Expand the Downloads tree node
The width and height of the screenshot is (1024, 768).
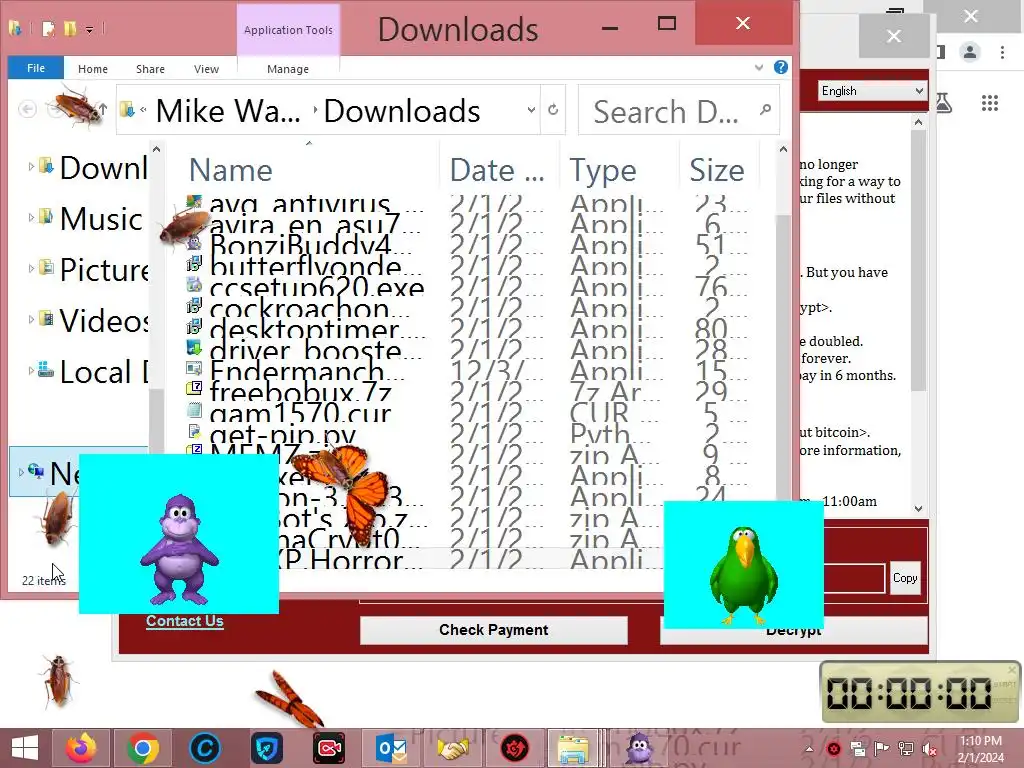(31, 167)
